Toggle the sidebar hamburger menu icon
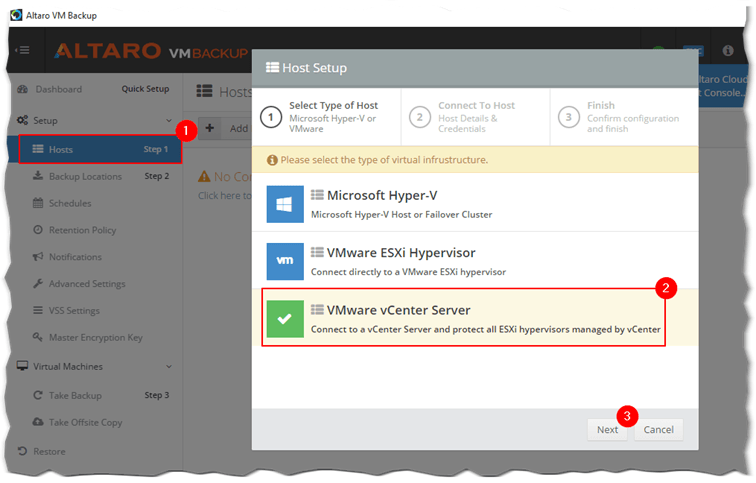Viewport: 756px width, 483px height. [22, 50]
